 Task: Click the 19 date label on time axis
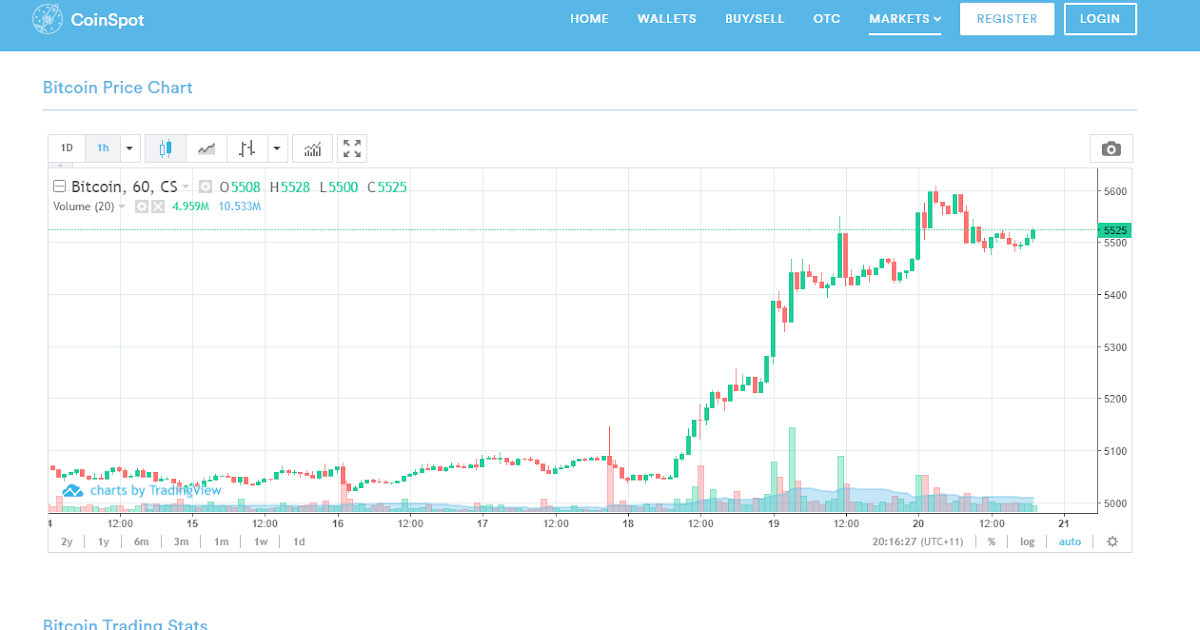coord(774,523)
